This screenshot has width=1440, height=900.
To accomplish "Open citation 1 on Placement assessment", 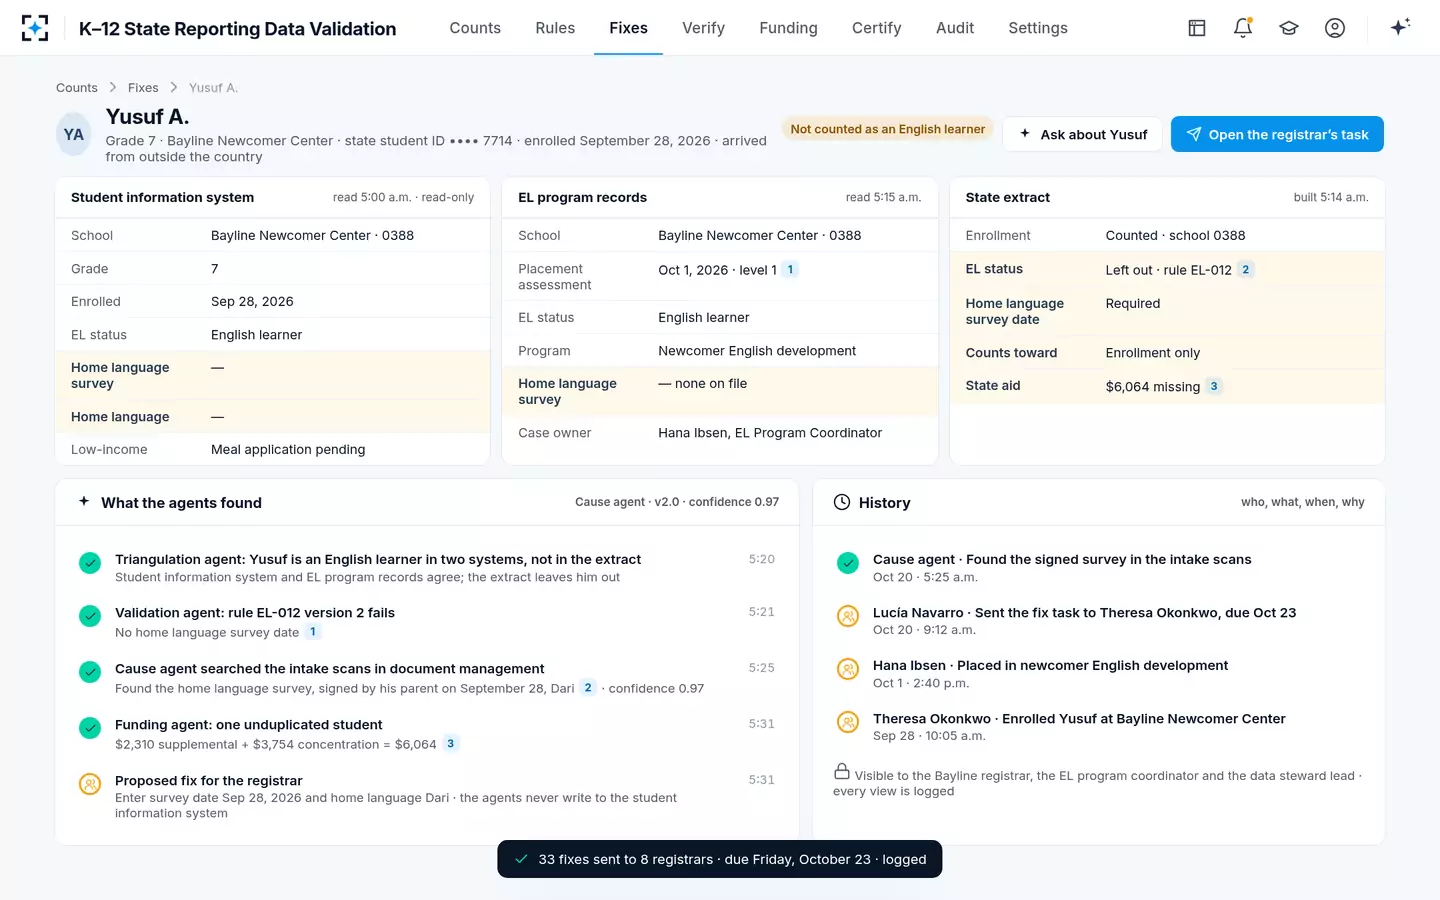I will pyautogui.click(x=790, y=270).
